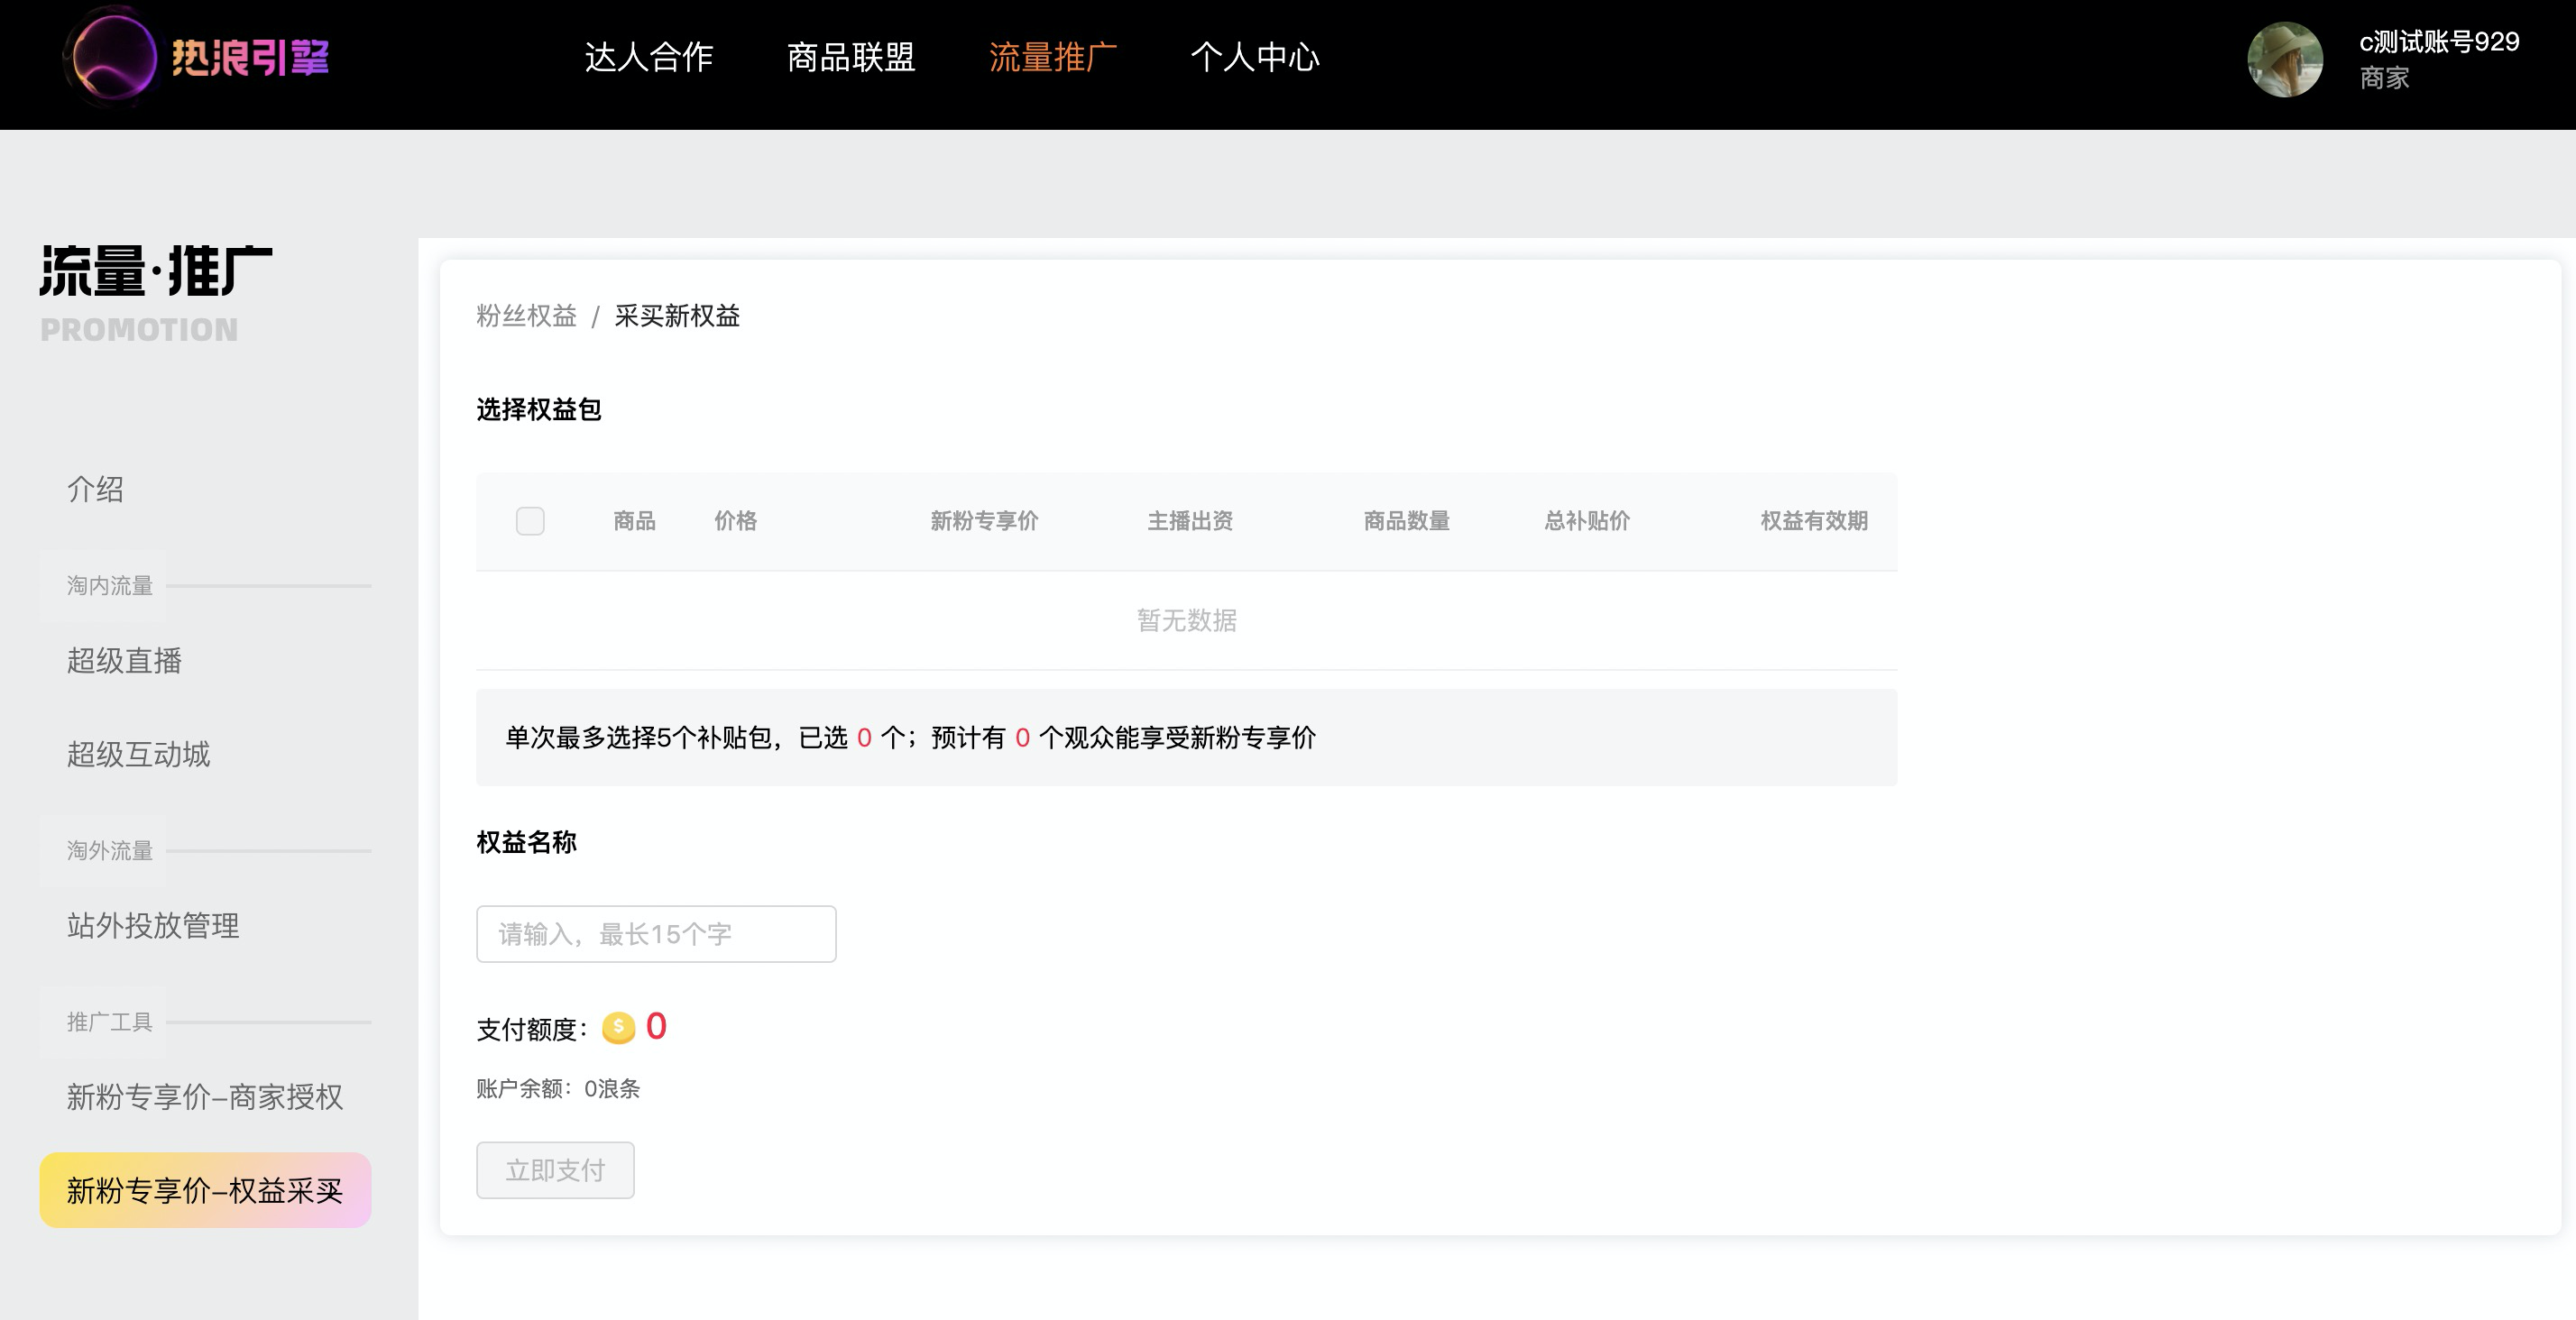Open 站外投放管理 in the sidebar
Image resolution: width=2576 pixels, height=1320 pixels.
click(x=153, y=926)
